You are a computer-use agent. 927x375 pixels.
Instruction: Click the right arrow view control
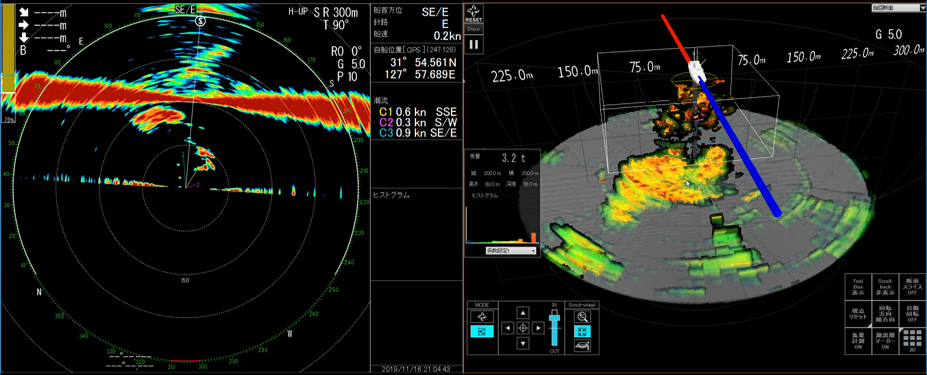click(538, 328)
